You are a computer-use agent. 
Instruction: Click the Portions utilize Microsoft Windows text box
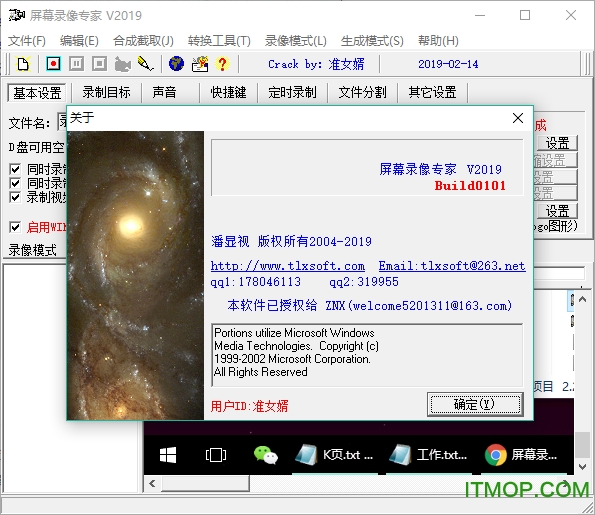pos(367,355)
